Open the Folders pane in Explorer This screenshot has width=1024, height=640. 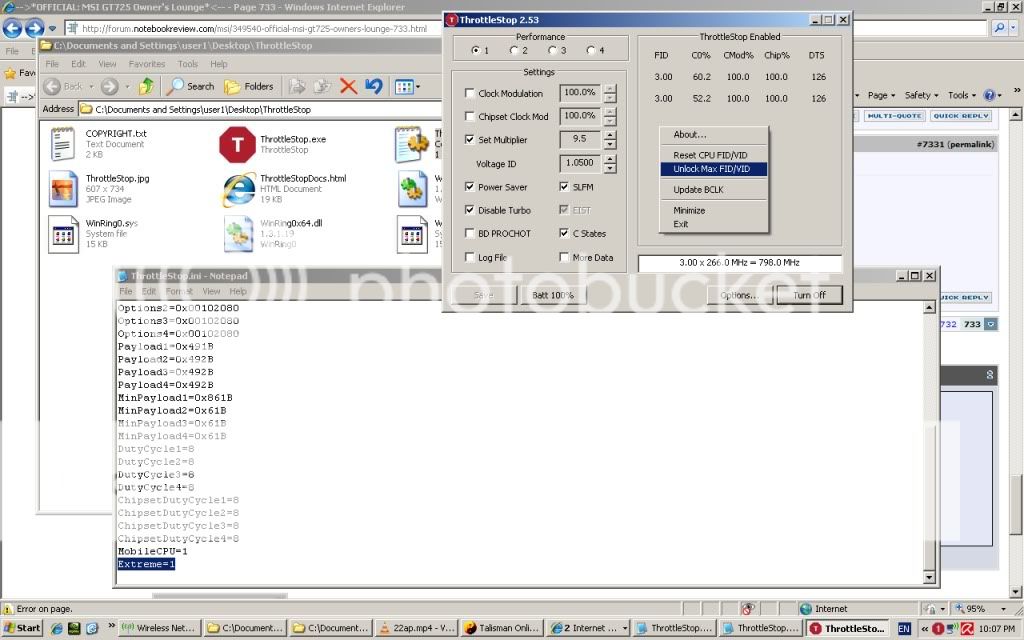click(248, 86)
